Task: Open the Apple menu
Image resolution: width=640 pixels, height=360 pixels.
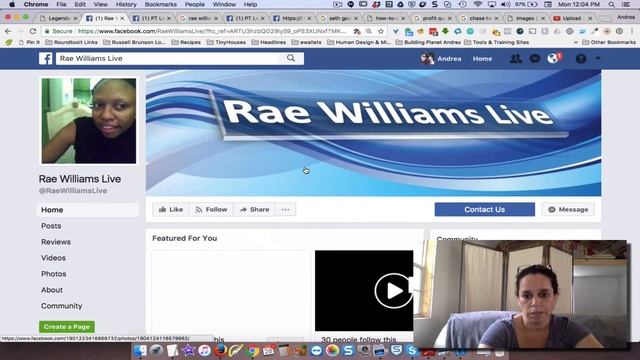Action: [12, 4]
